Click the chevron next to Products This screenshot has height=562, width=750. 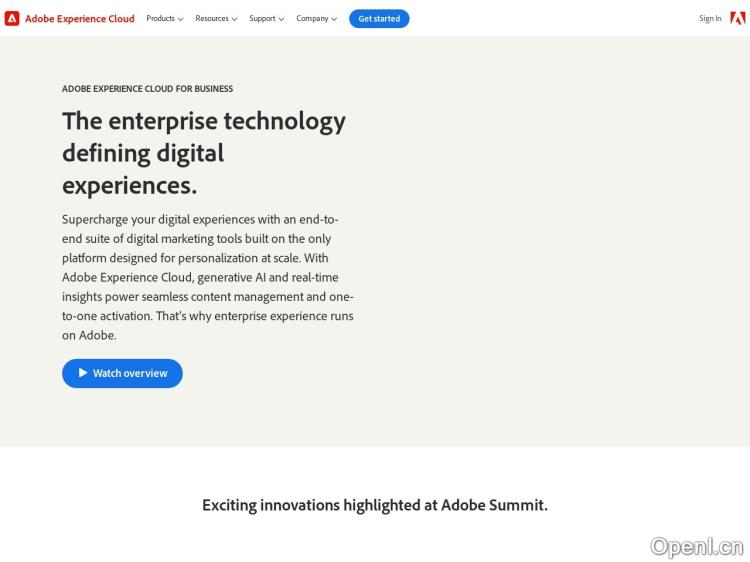(181, 19)
